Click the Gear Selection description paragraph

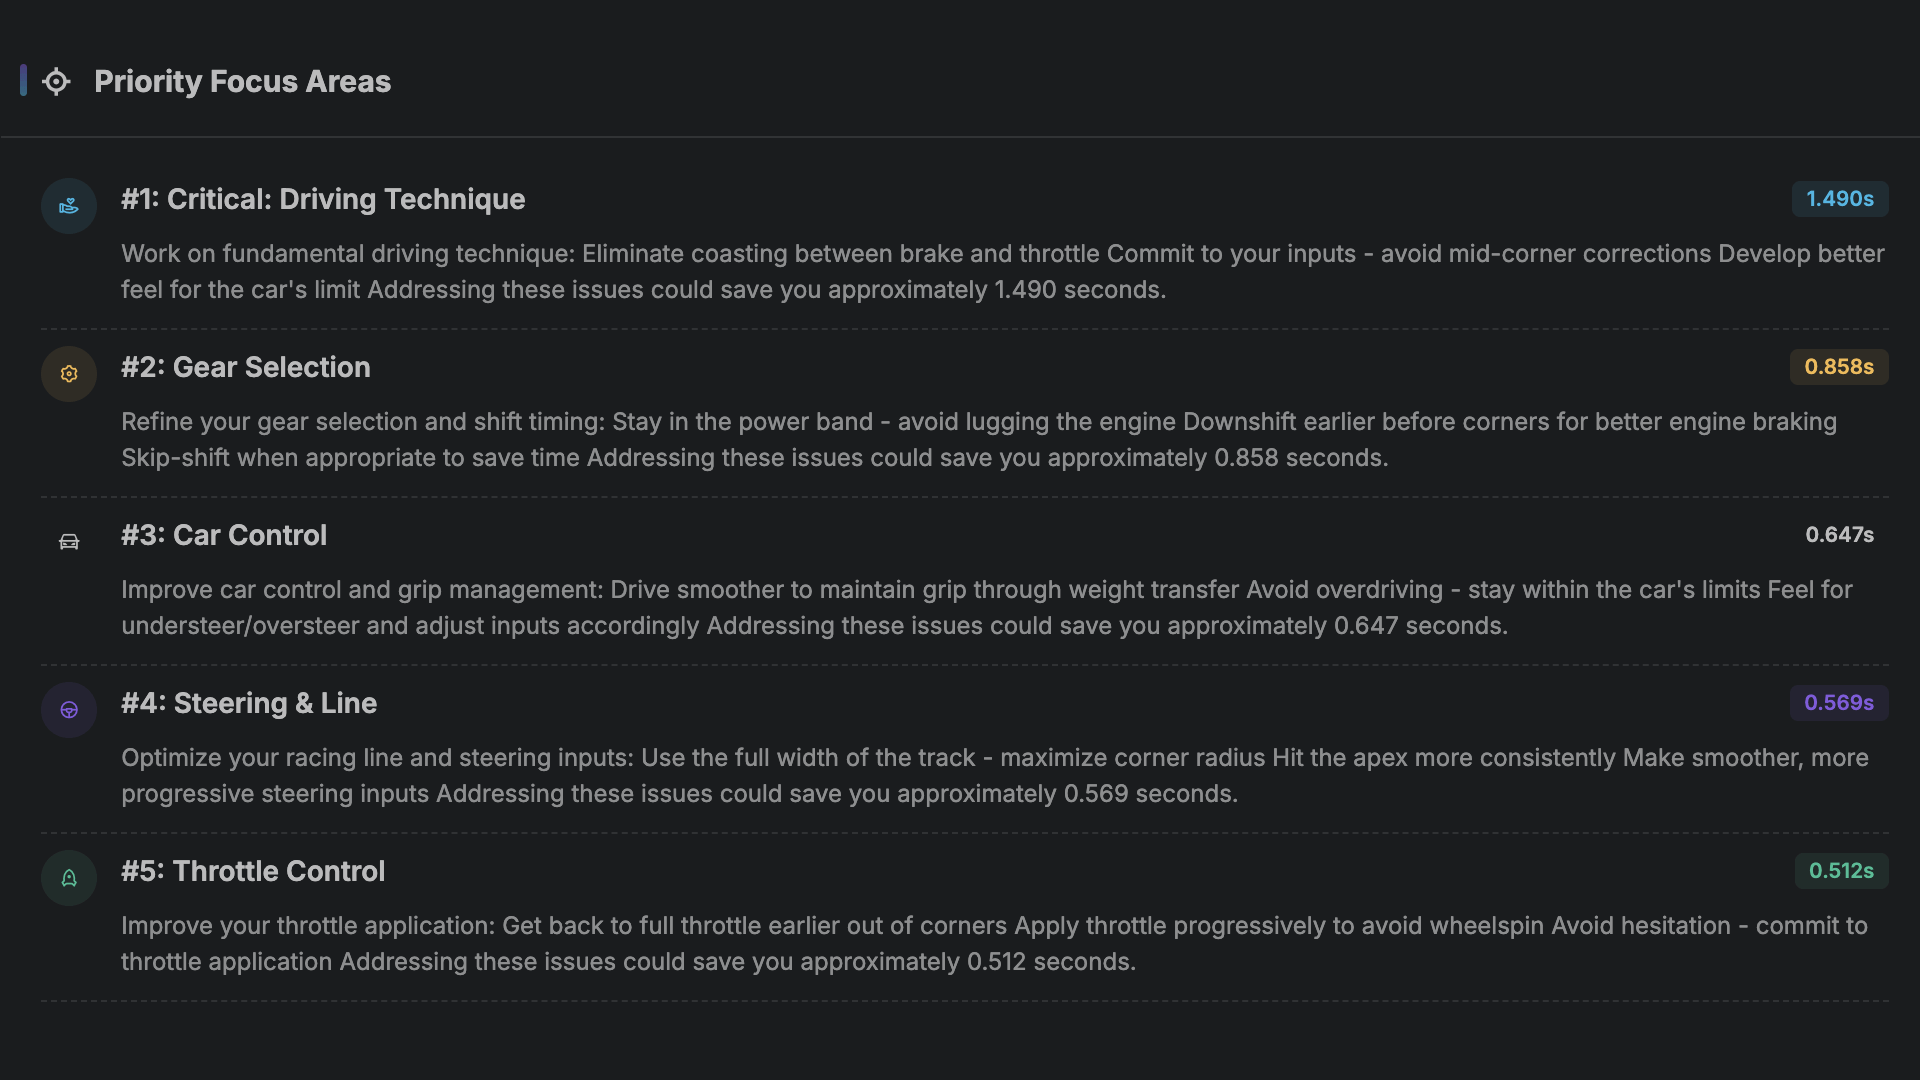click(978, 440)
